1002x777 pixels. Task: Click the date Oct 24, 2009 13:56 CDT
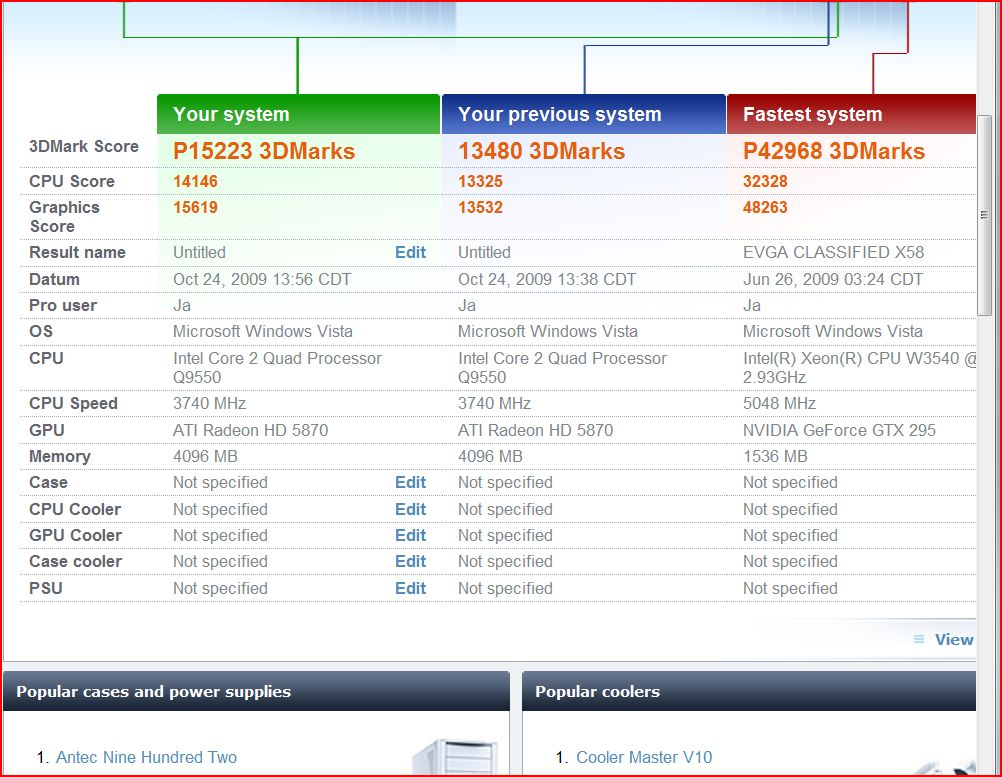click(262, 279)
